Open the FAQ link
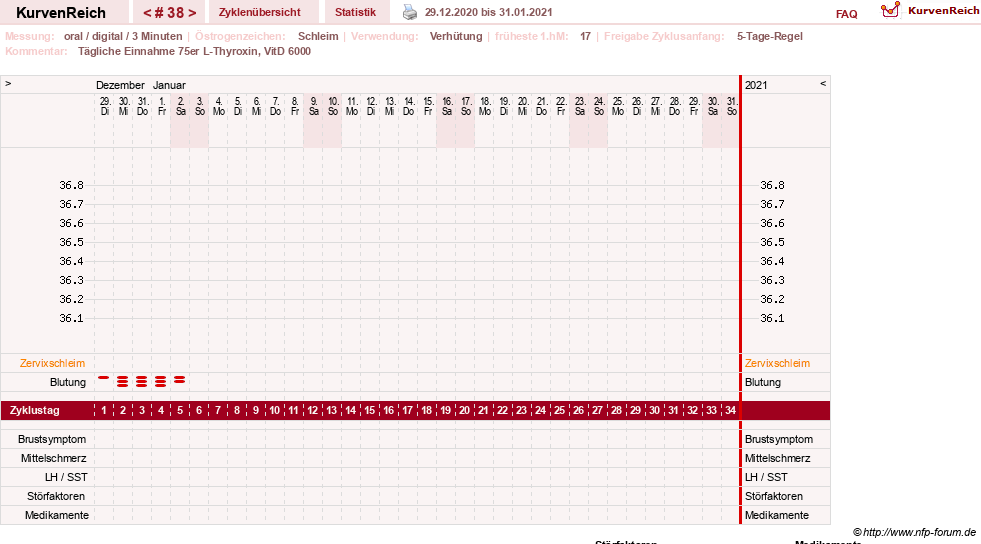Screen dimensions: 981x544 tap(846, 14)
